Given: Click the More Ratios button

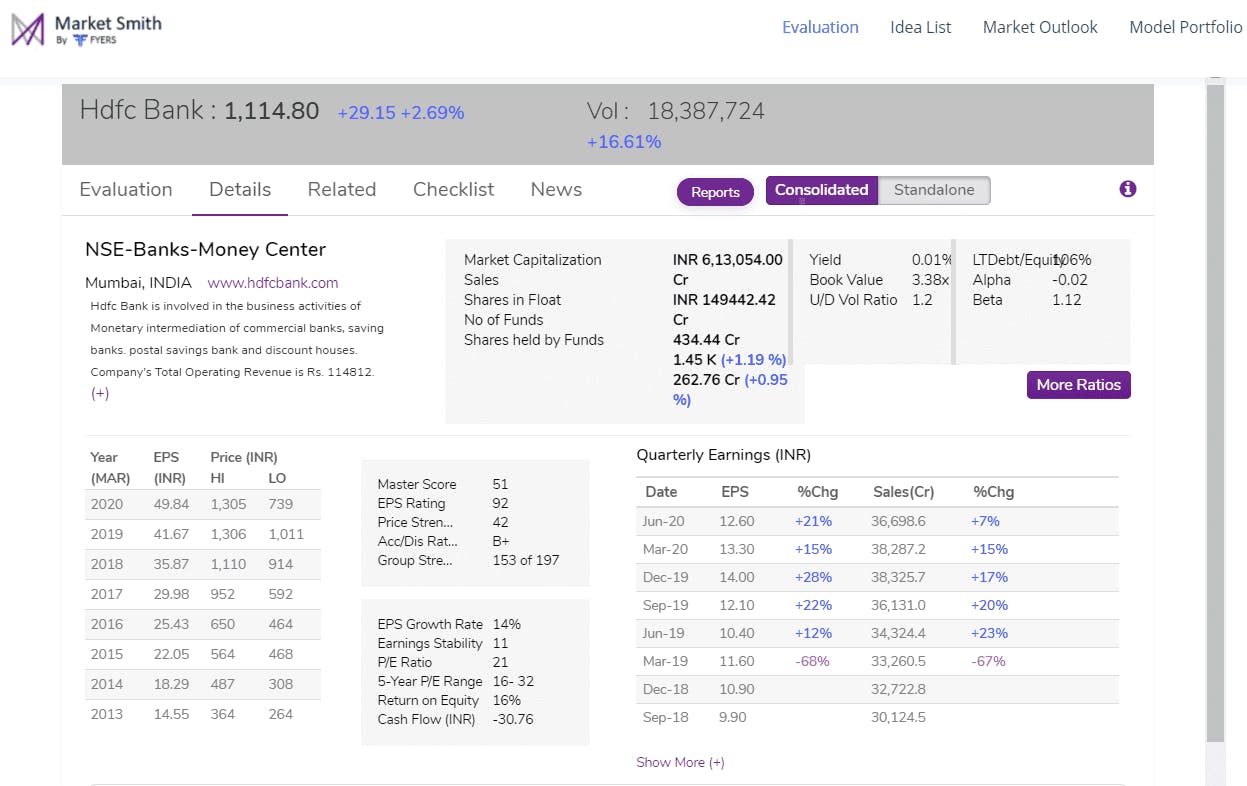Looking at the screenshot, I should [x=1078, y=385].
